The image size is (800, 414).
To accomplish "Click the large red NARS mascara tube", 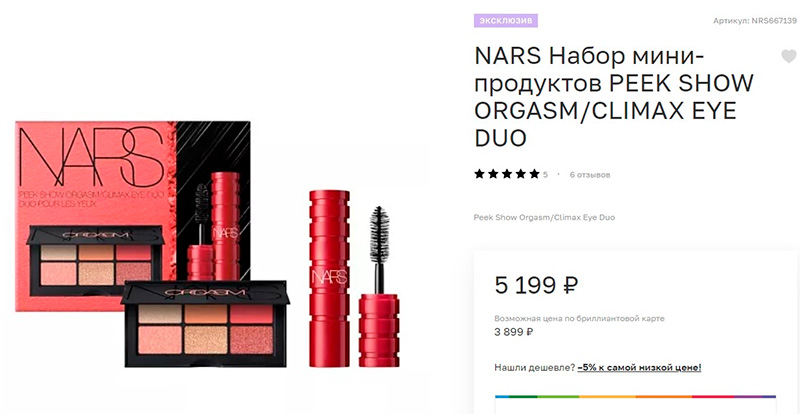I will [330, 278].
